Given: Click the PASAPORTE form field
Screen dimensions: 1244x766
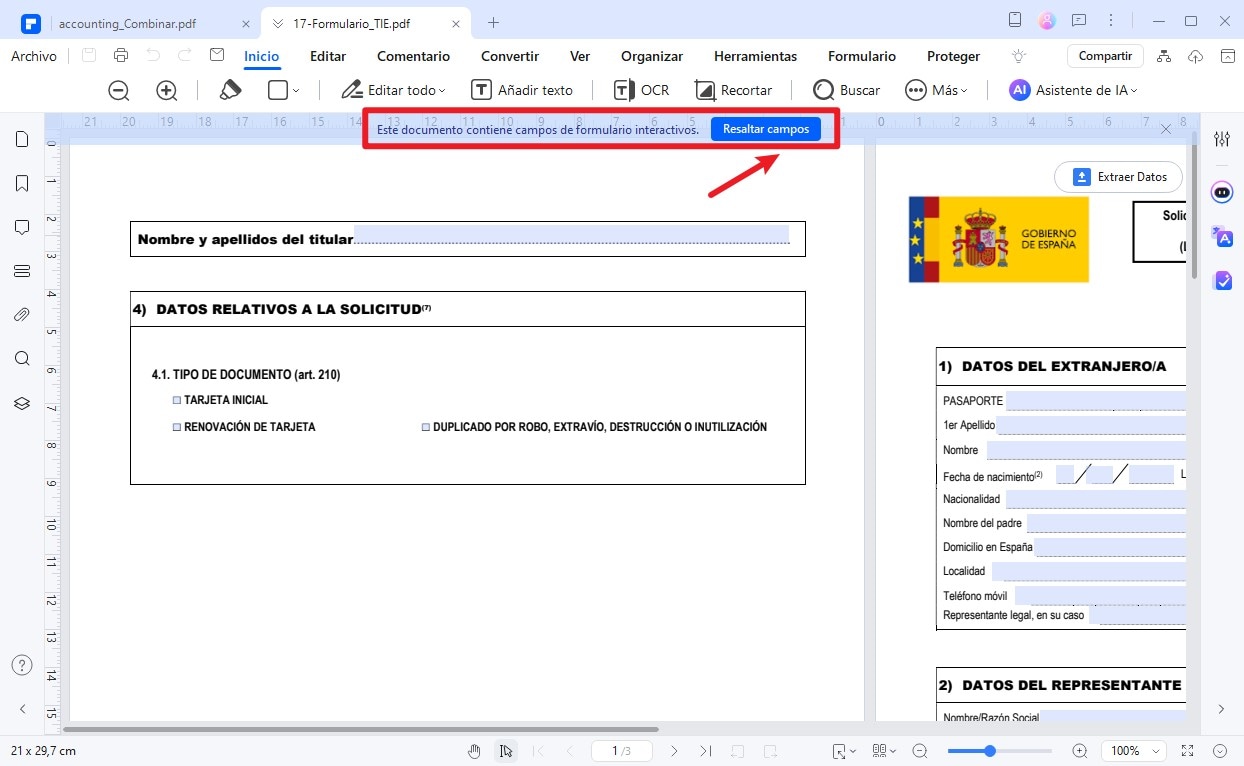Looking at the screenshot, I should (x=1096, y=401).
